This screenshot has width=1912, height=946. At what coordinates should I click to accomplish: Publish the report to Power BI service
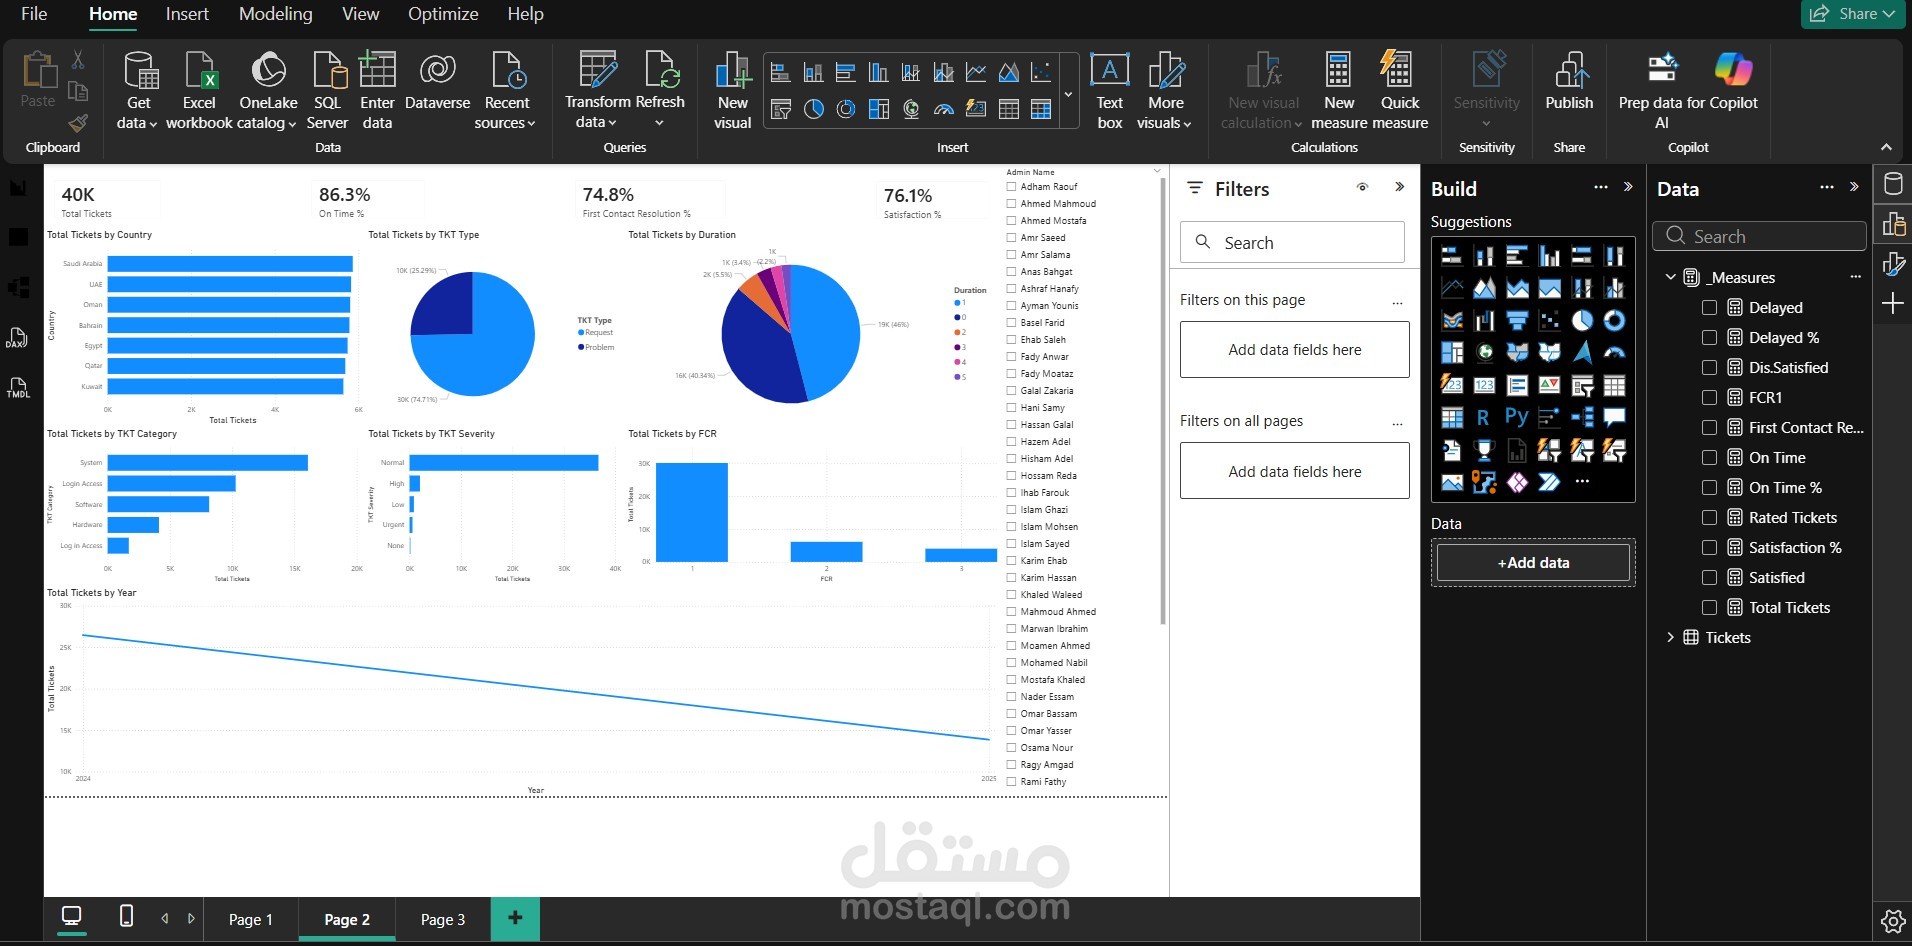(1568, 90)
